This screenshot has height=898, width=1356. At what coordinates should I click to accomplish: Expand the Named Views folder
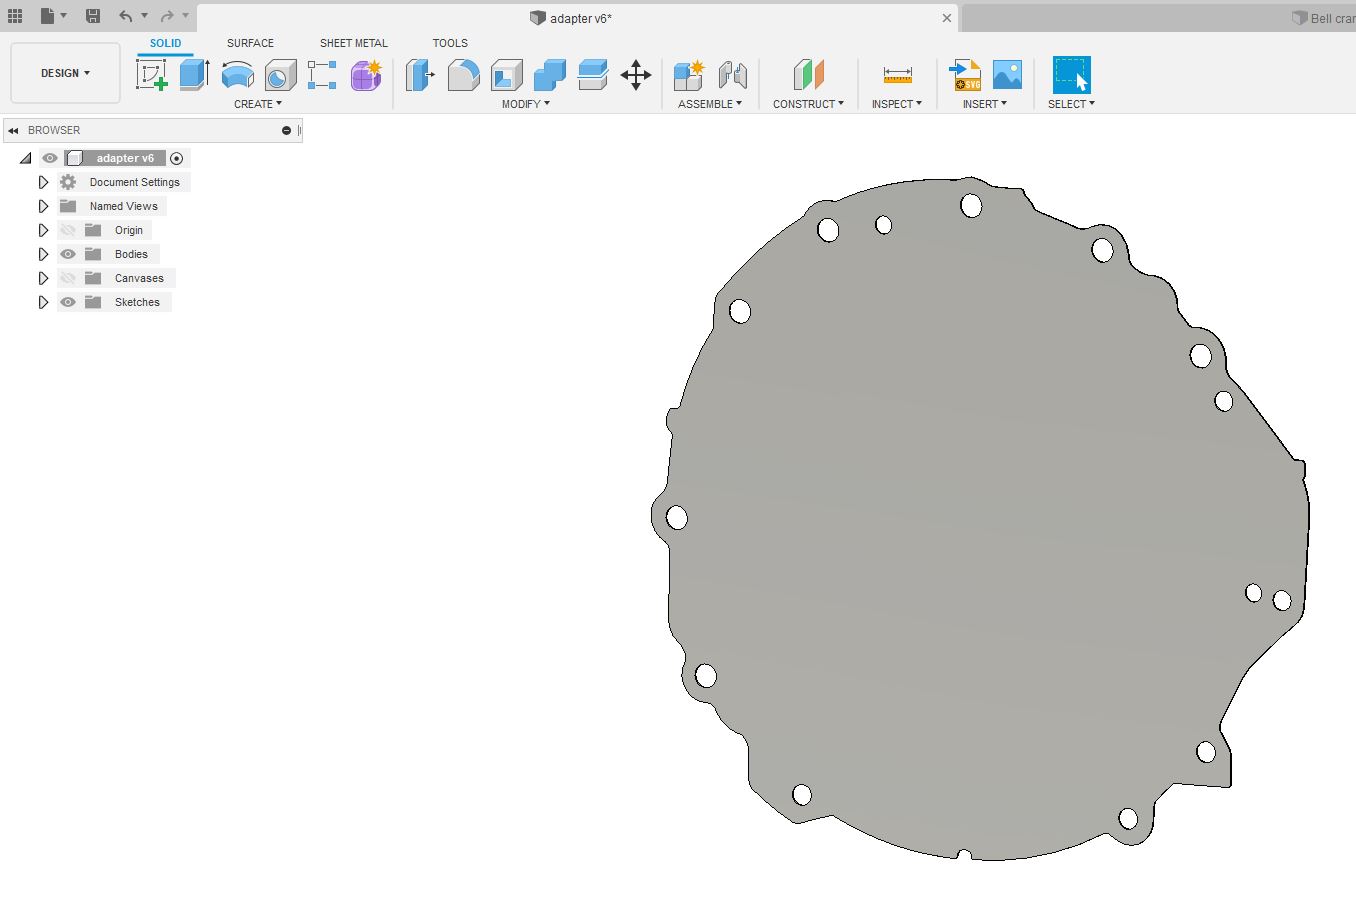point(43,206)
